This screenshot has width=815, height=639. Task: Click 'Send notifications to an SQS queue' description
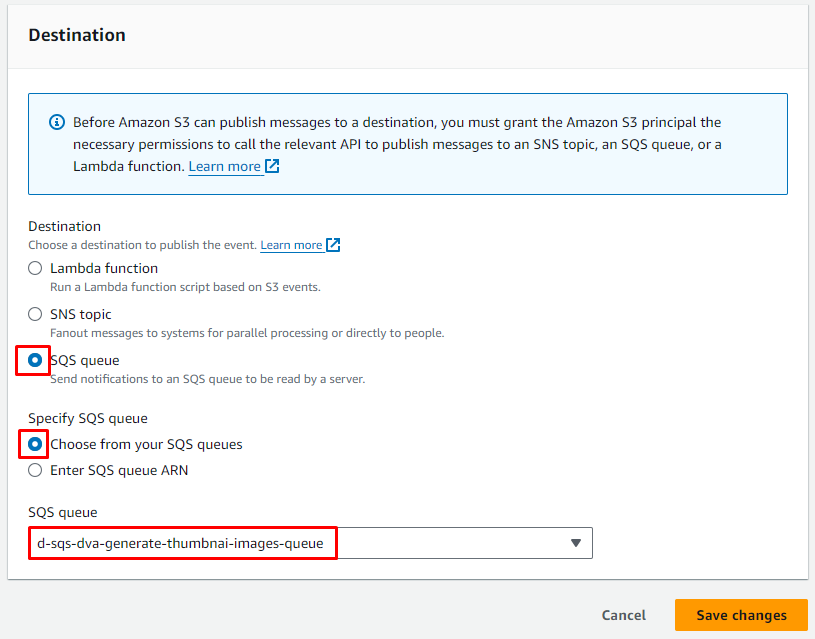tap(207, 379)
